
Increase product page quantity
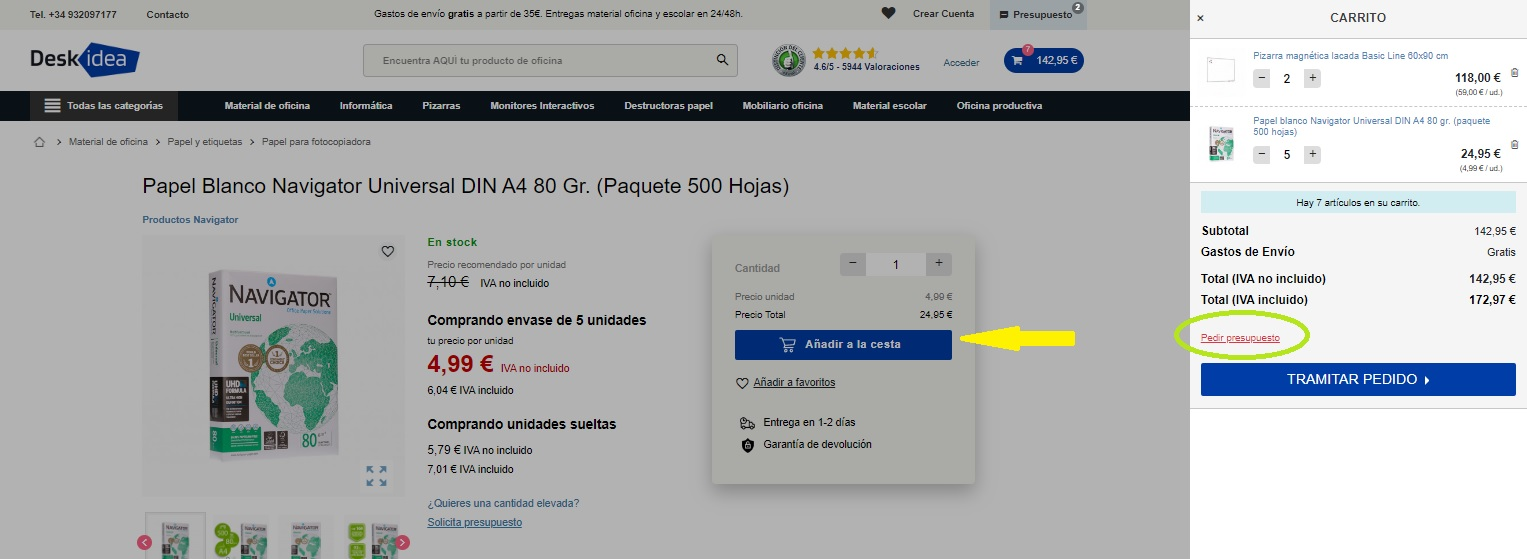[x=939, y=264]
